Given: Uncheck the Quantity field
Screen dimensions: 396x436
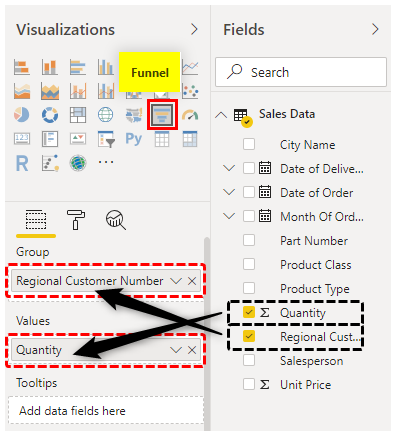Looking at the screenshot, I should point(249,312).
